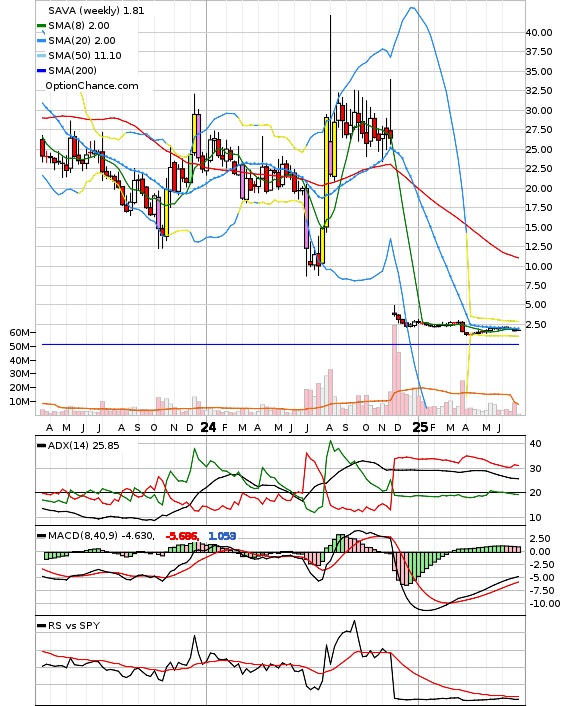Click the -10.00 MACD axis label

coord(544,604)
